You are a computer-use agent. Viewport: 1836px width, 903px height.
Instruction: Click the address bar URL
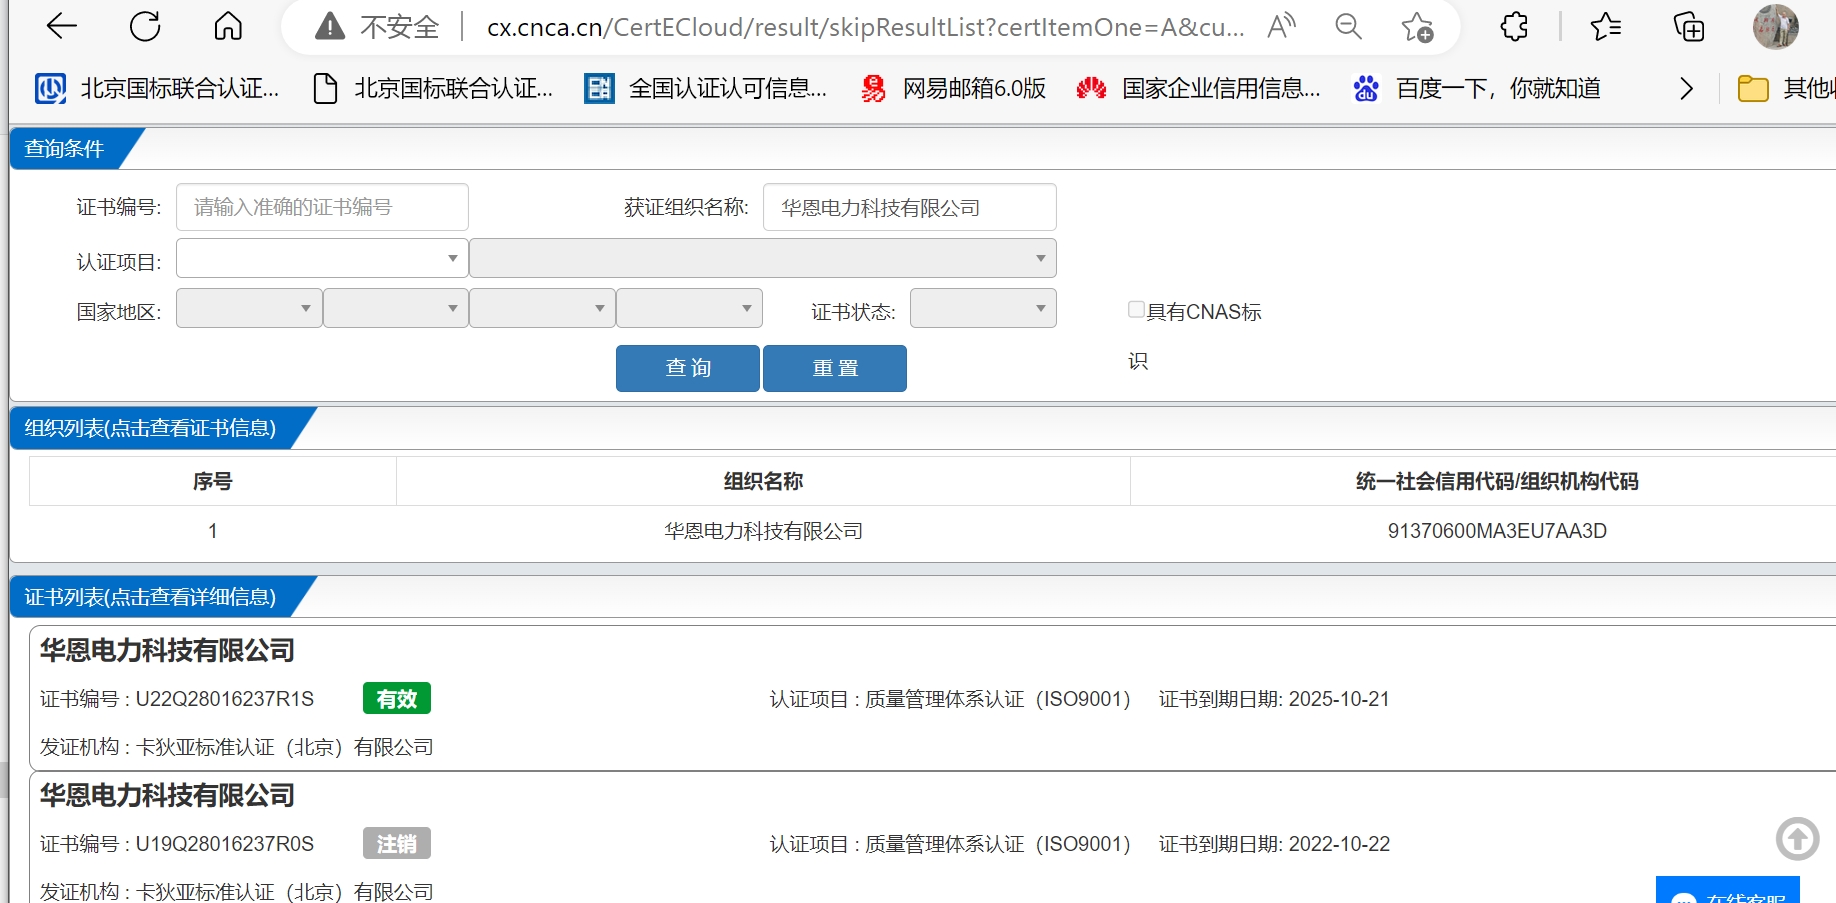[866, 27]
